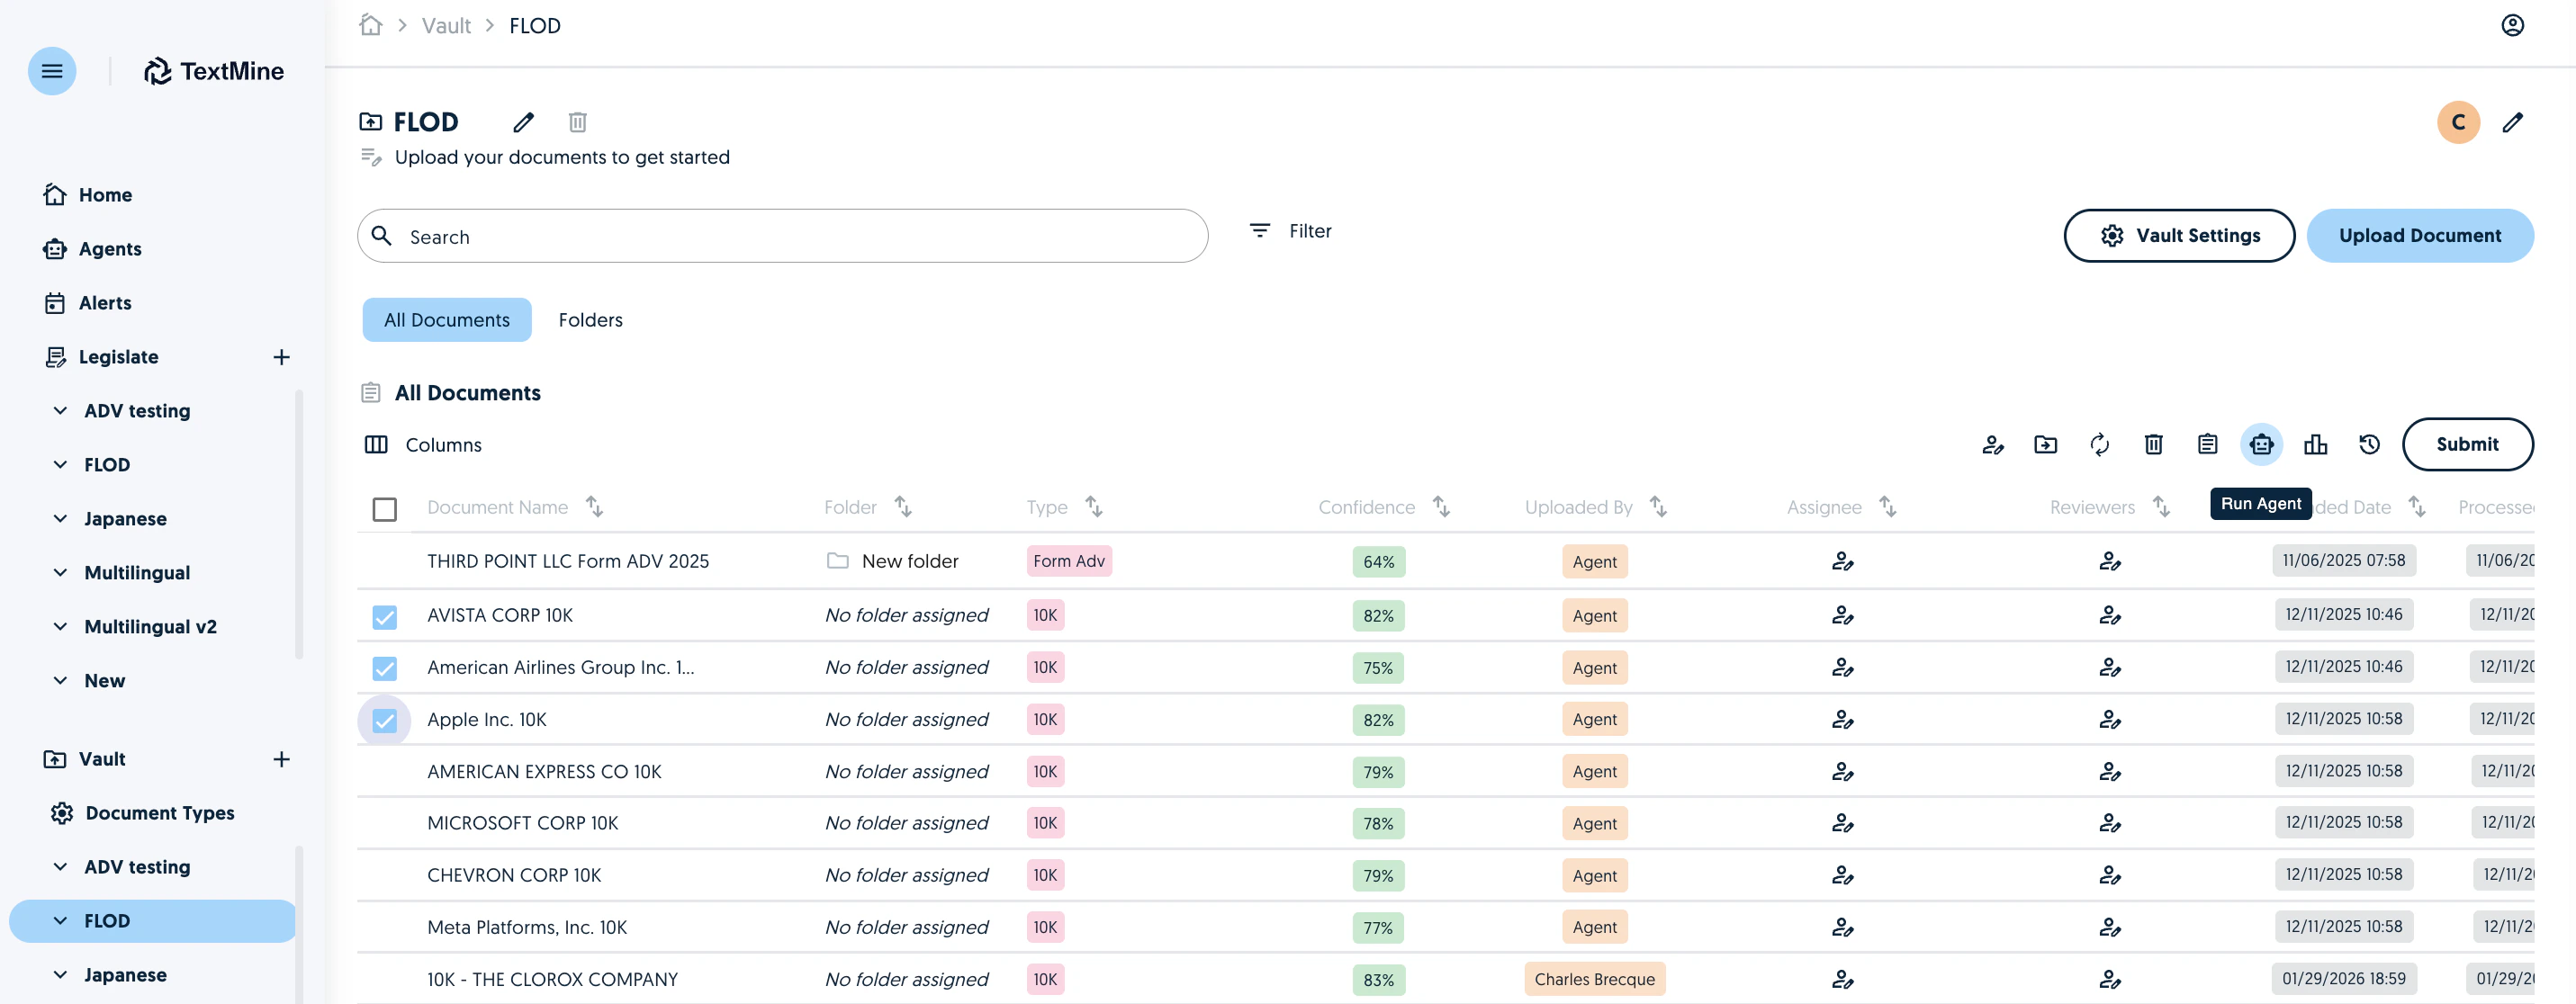Image resolution: width=2576 pixels, height=1004 pixels.
Task: Expand the New sidebar item
Action: (x=61, y=680)
